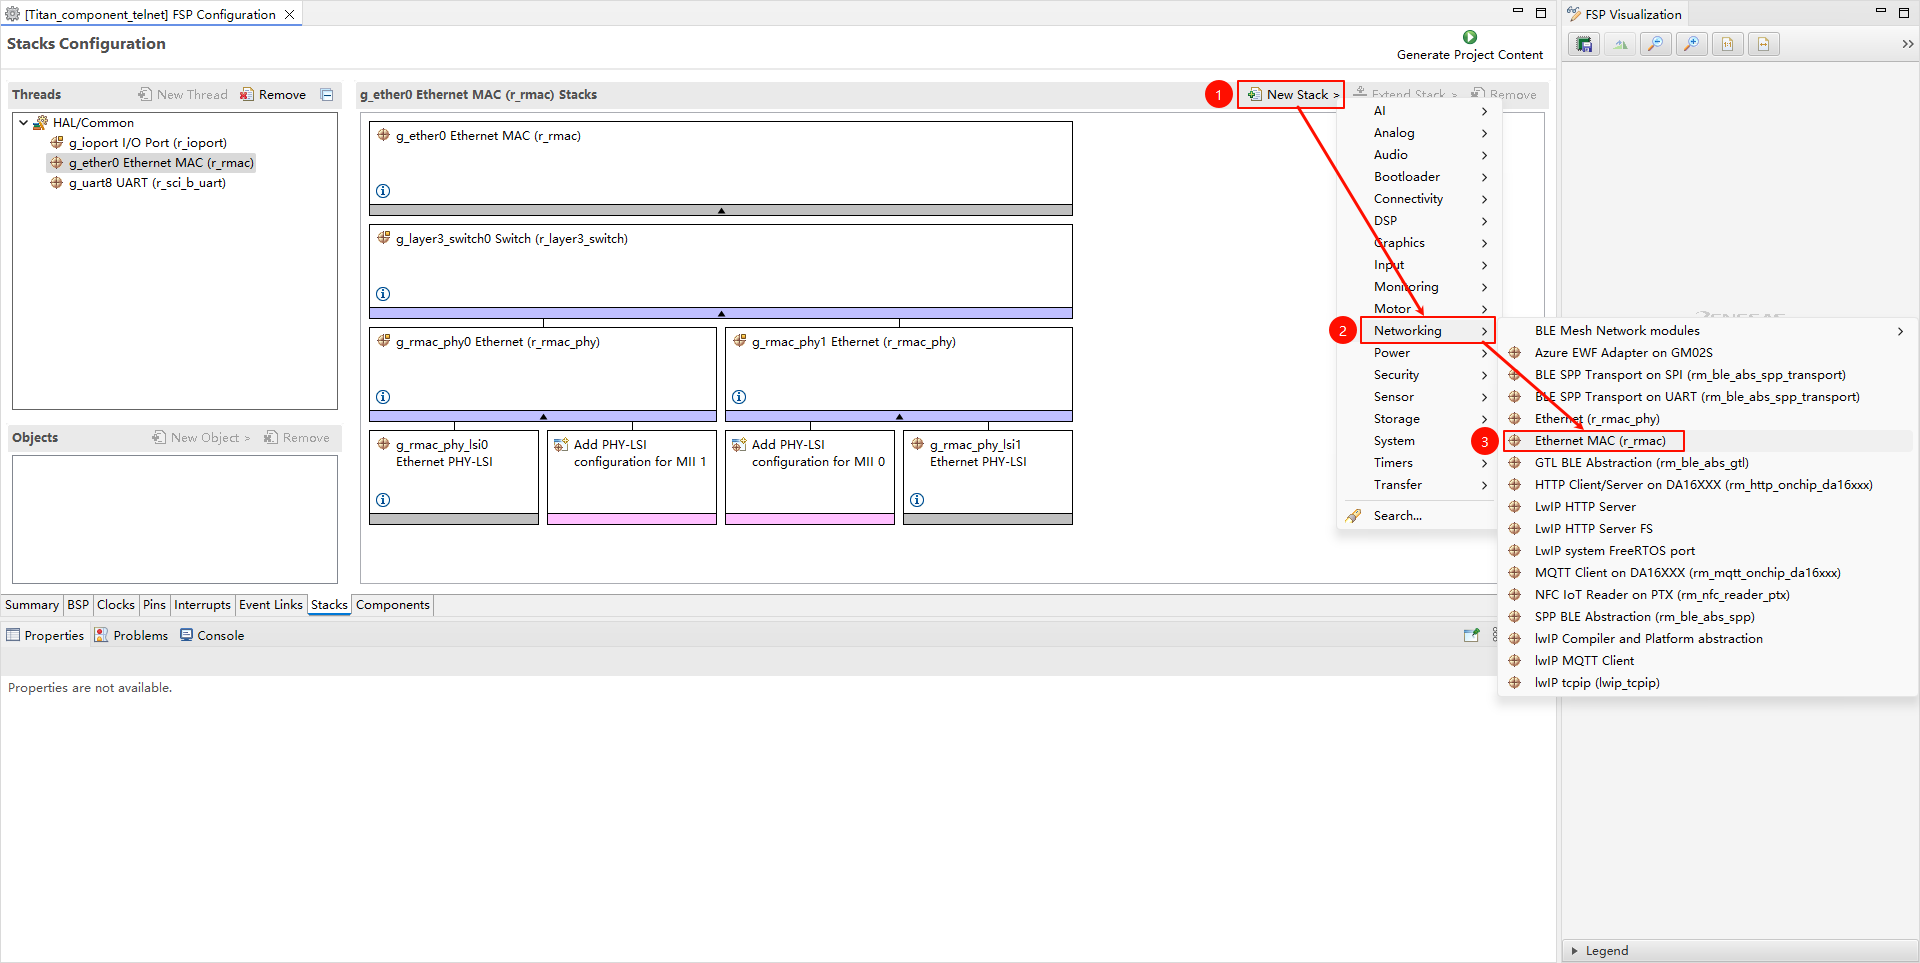Select g_uart8 UART in Threads tree

(146, 183)
